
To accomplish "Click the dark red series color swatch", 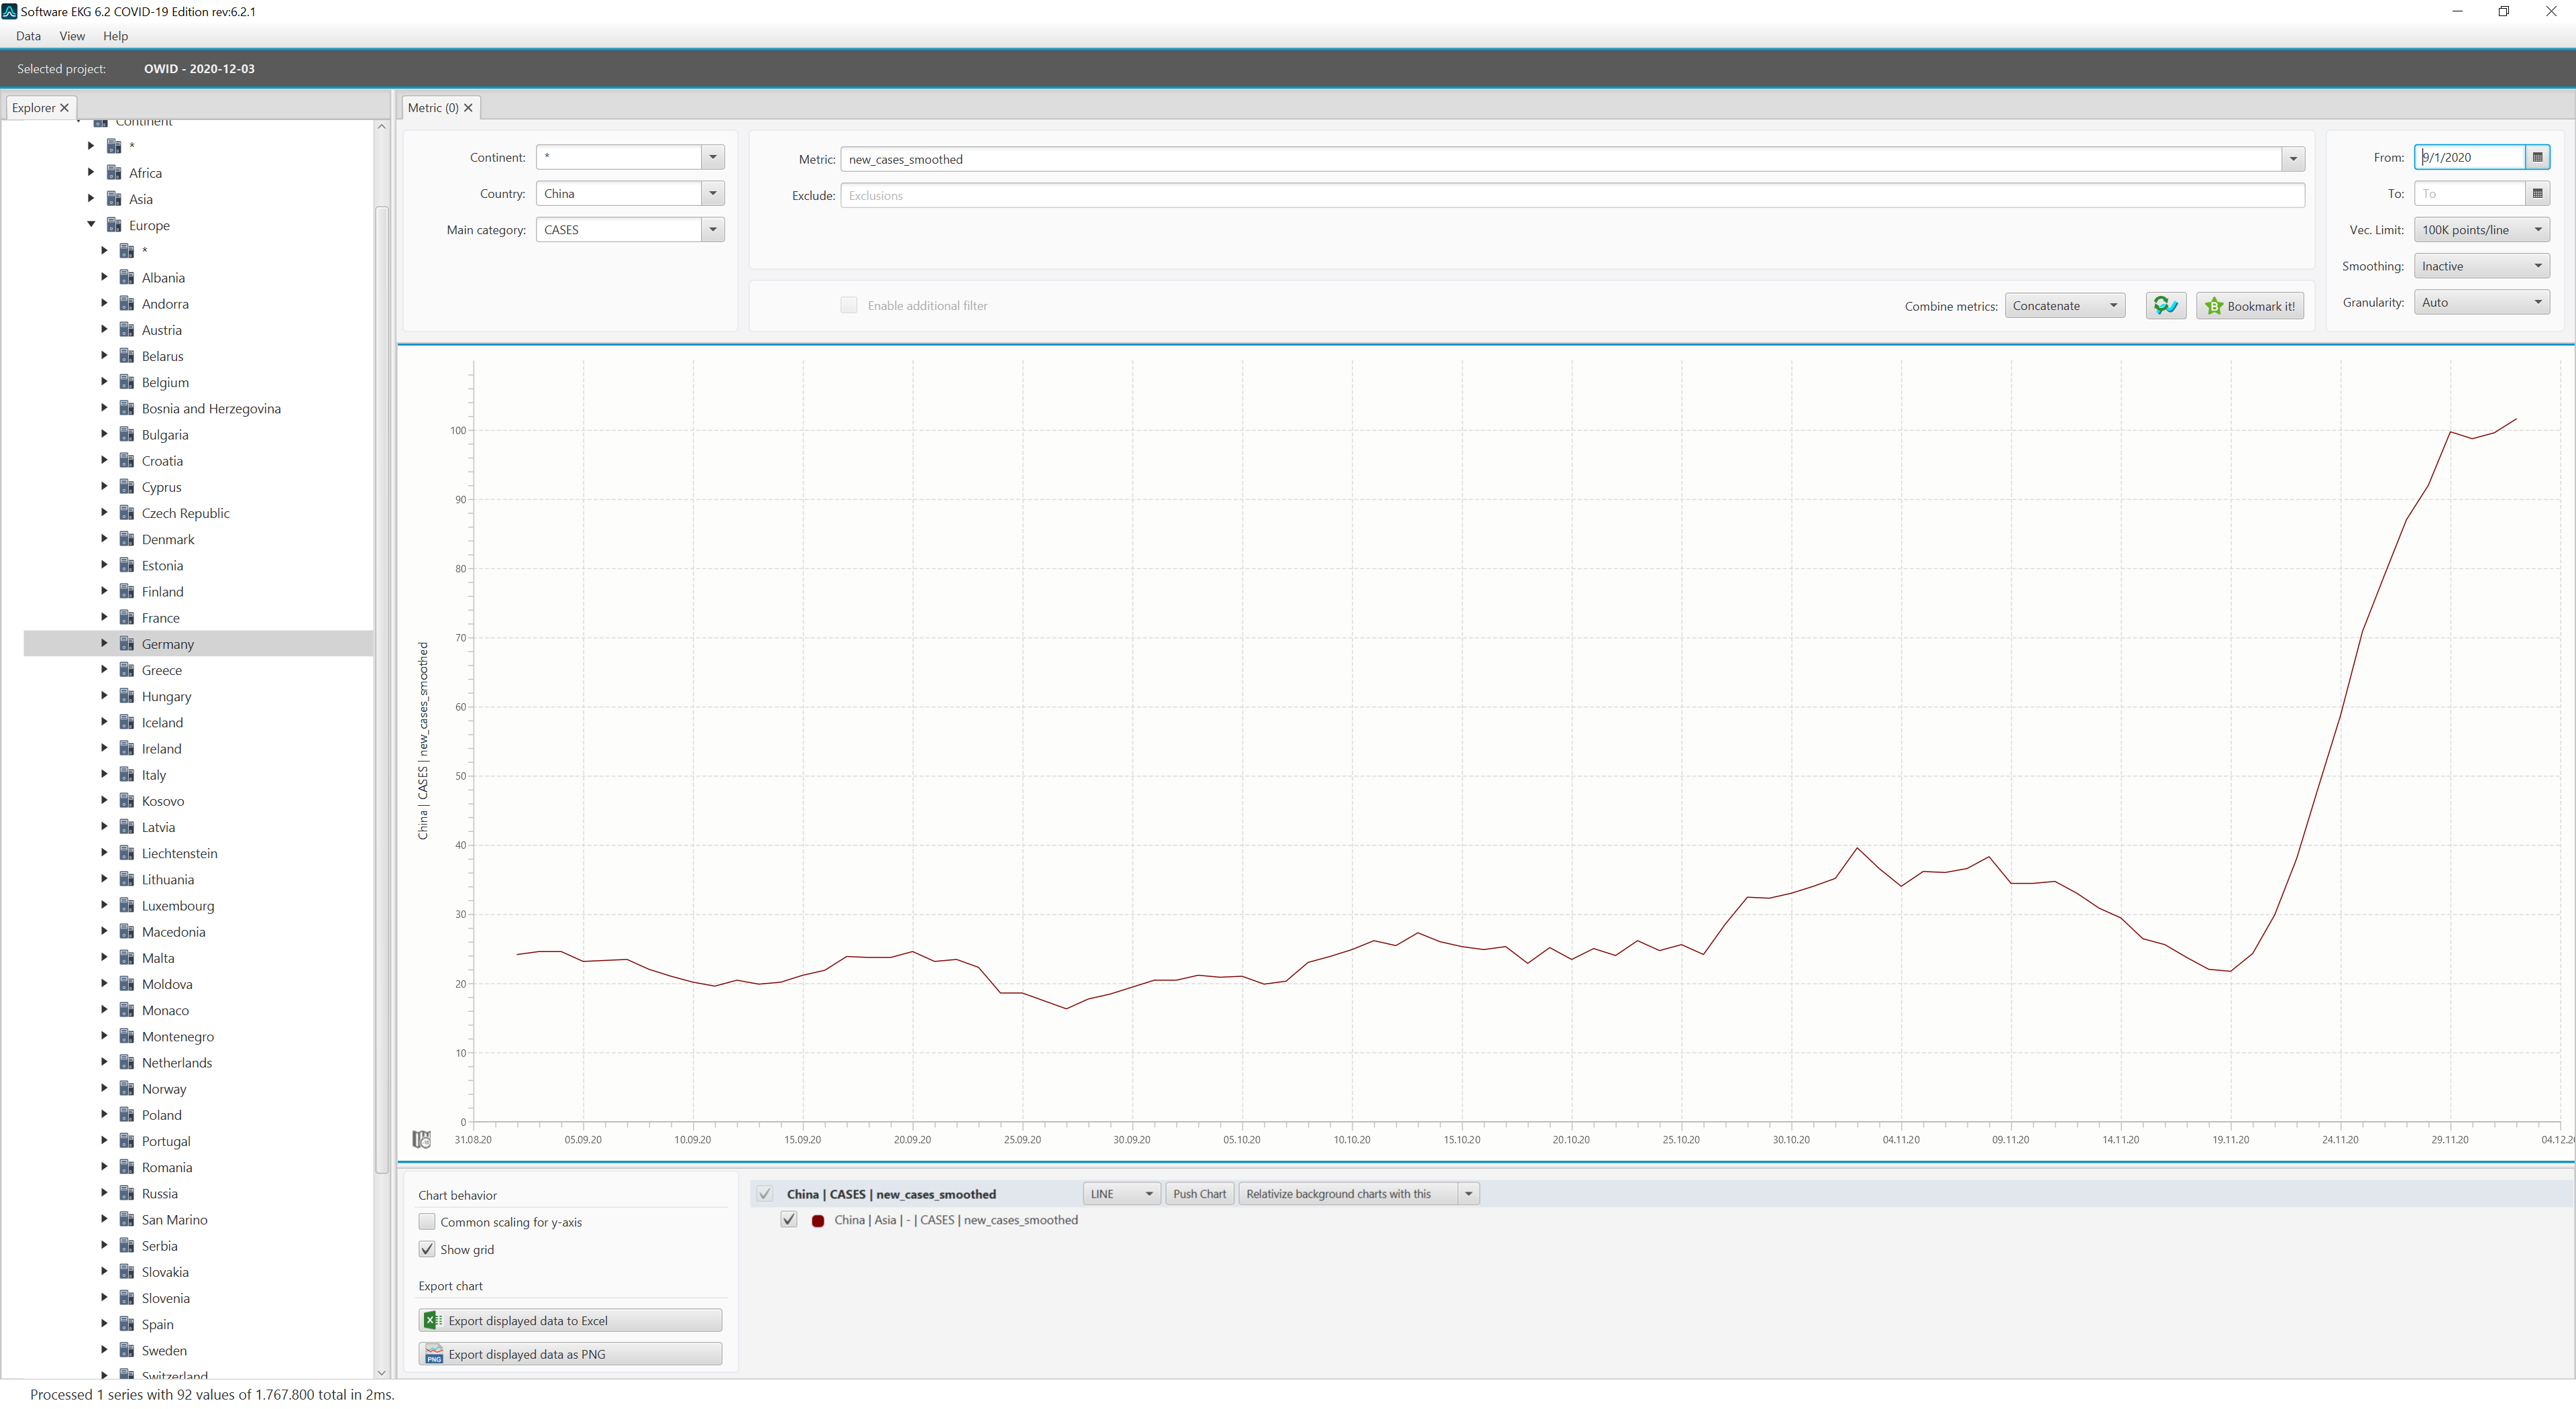I will pyautogui.click(x=818, y=1220).
